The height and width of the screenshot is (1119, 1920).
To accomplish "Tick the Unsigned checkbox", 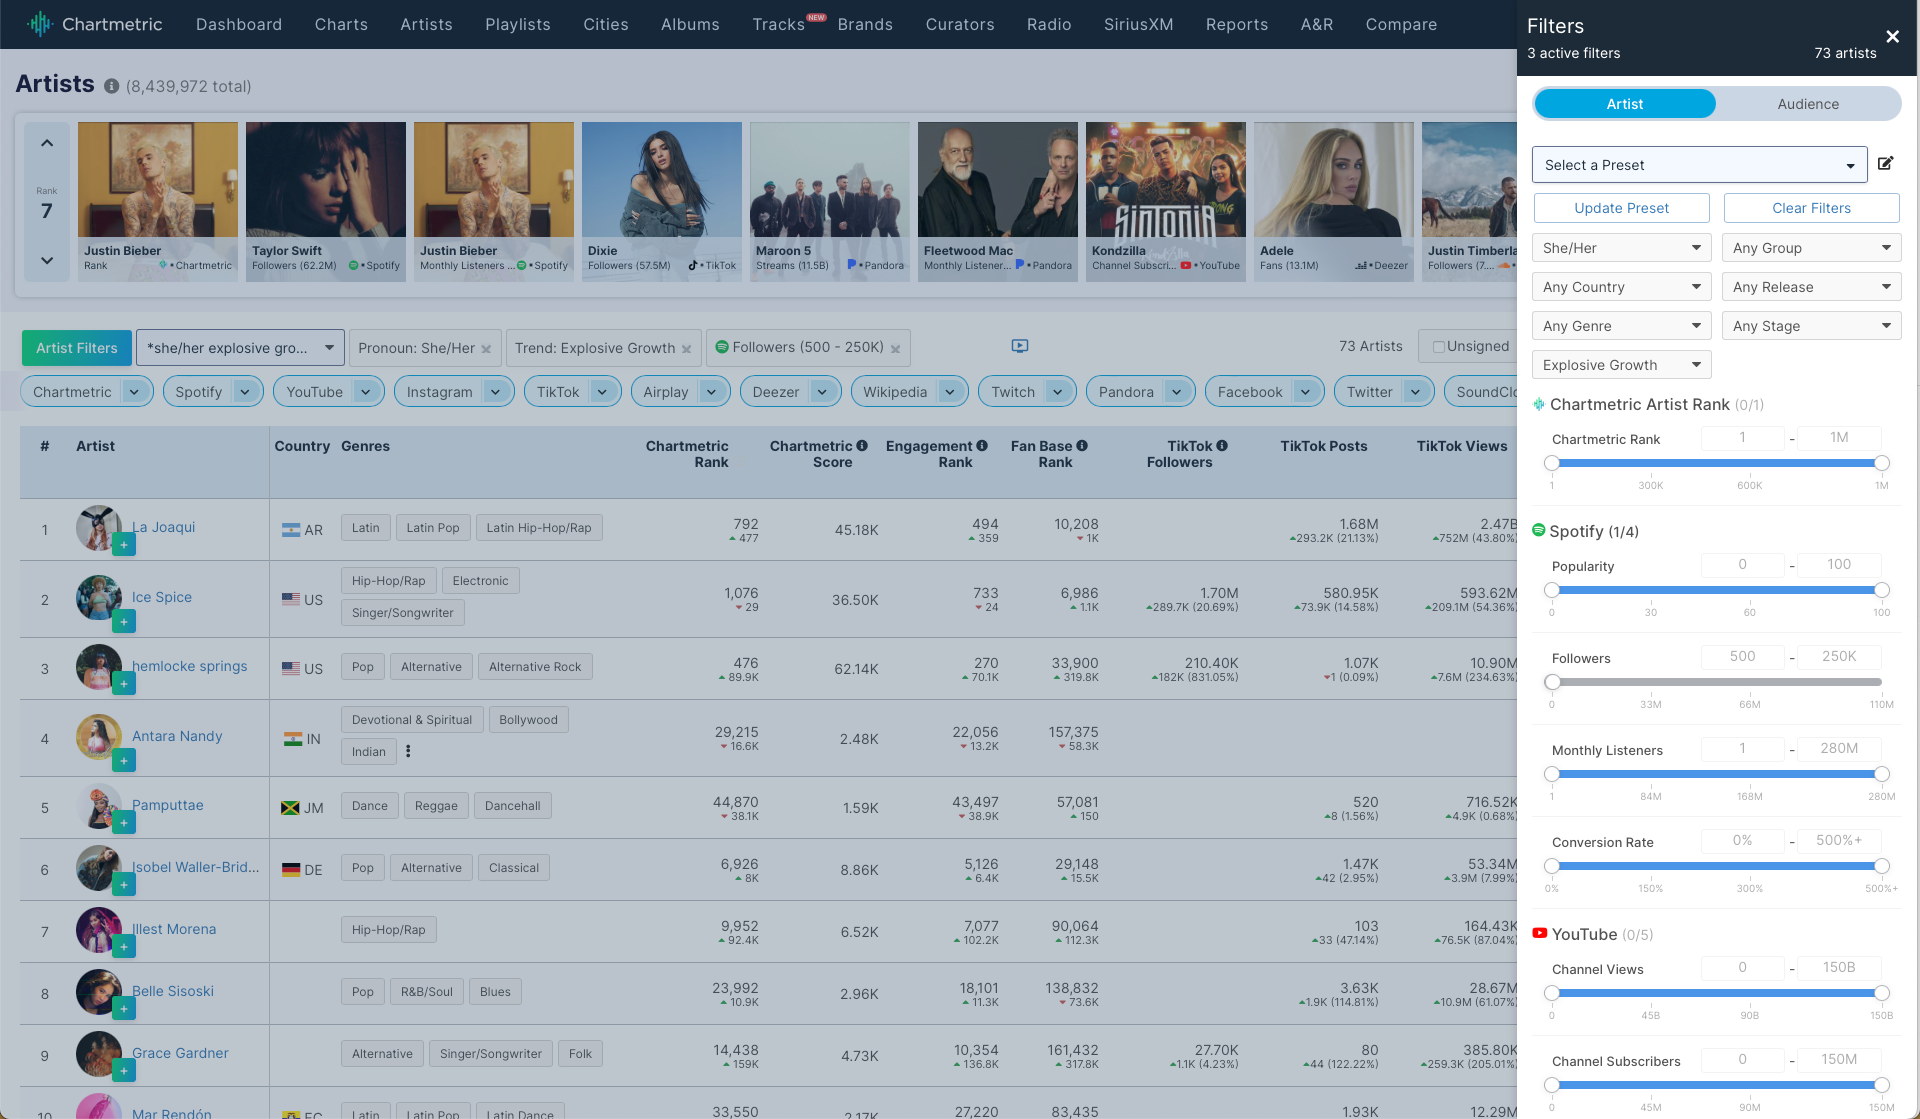I will pos(1438,347).
